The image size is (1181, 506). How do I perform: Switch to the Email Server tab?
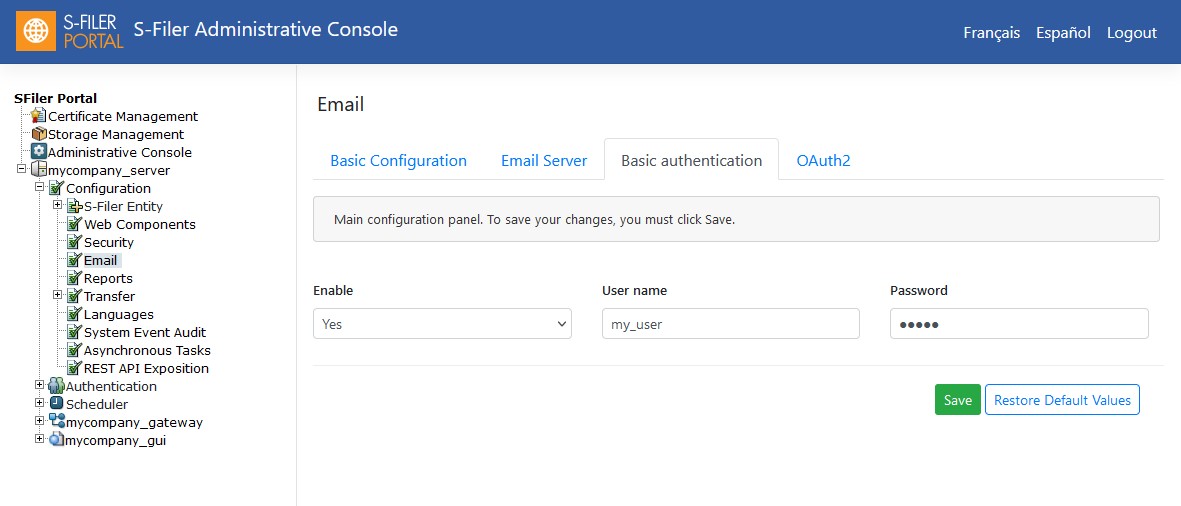pyautogui.click(x=544, y=160)
